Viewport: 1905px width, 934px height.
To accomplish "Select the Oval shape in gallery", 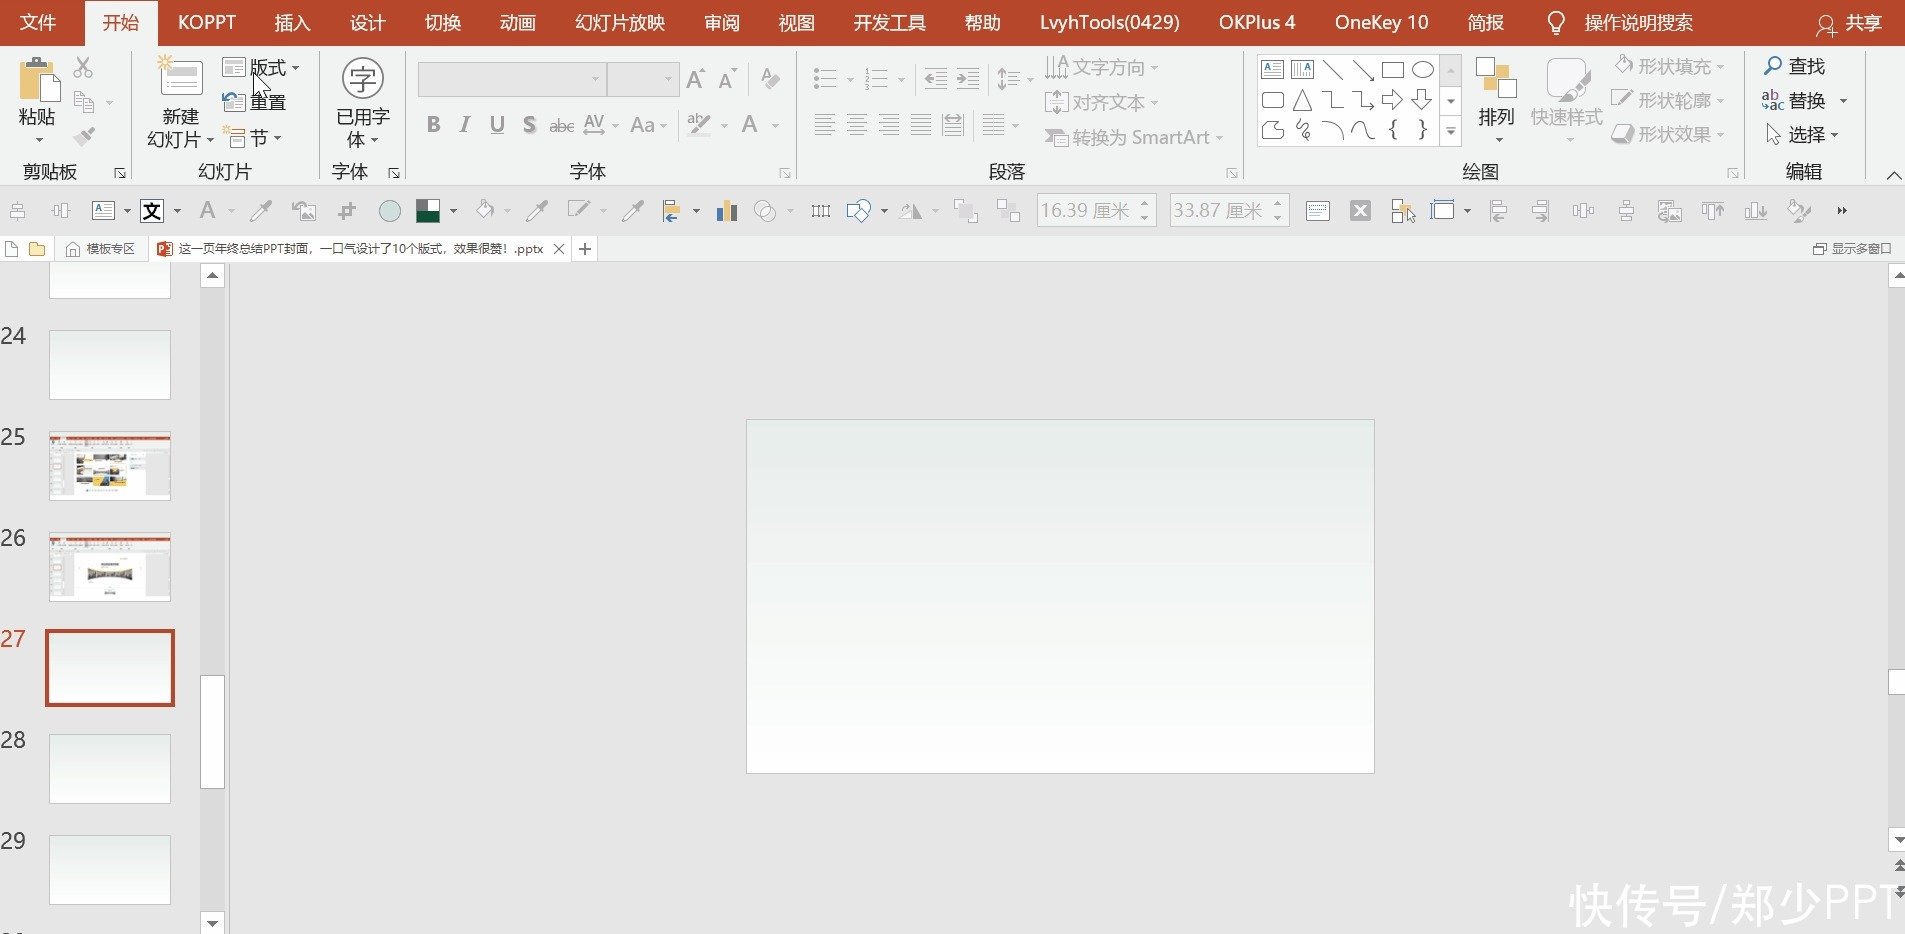I will 1422,70.
